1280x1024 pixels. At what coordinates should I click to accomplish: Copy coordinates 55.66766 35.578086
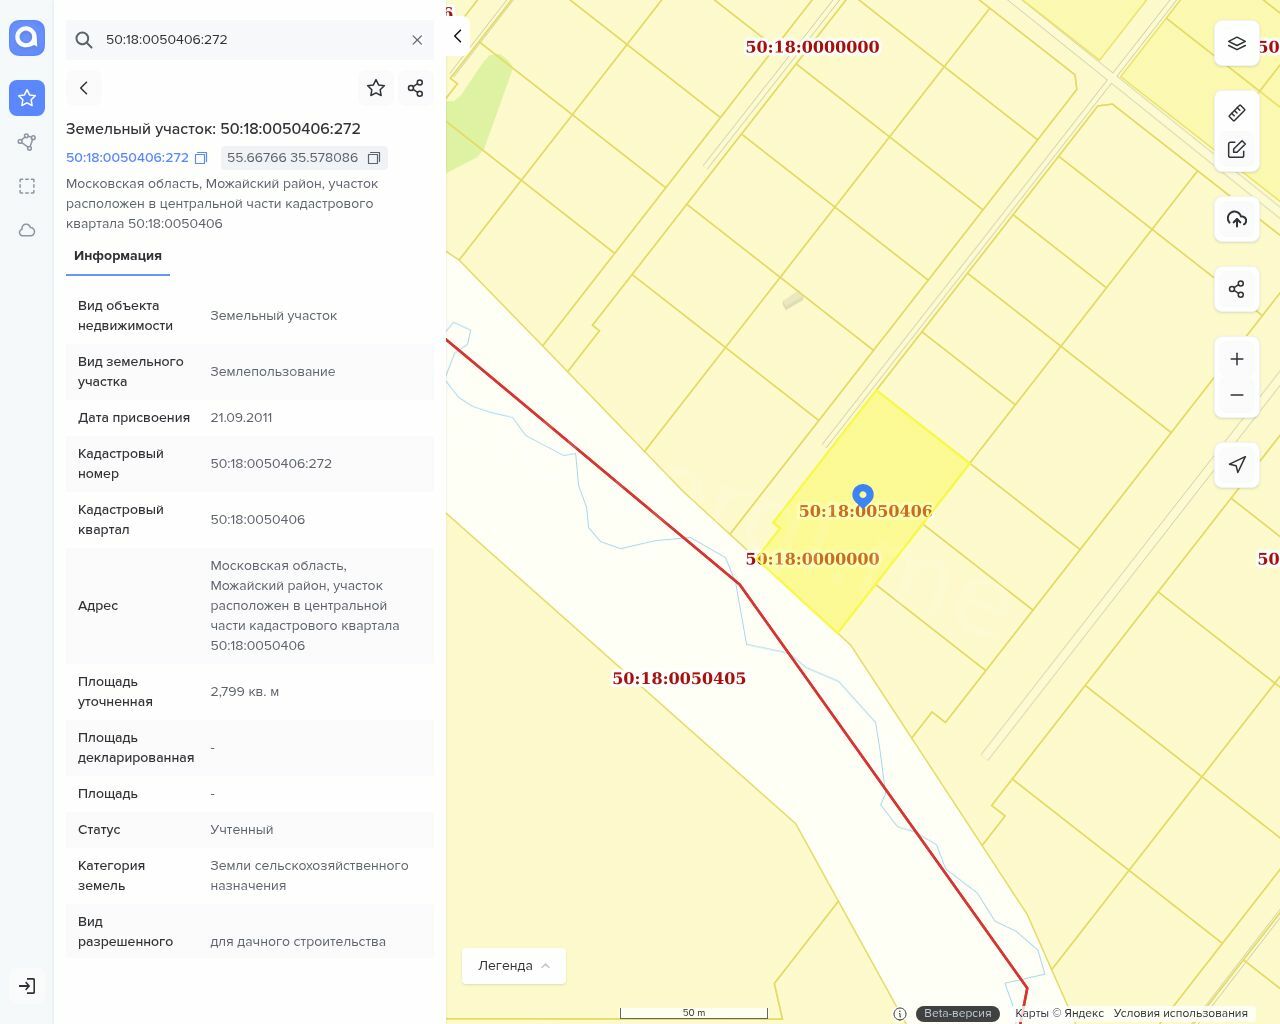coord(374,158)
